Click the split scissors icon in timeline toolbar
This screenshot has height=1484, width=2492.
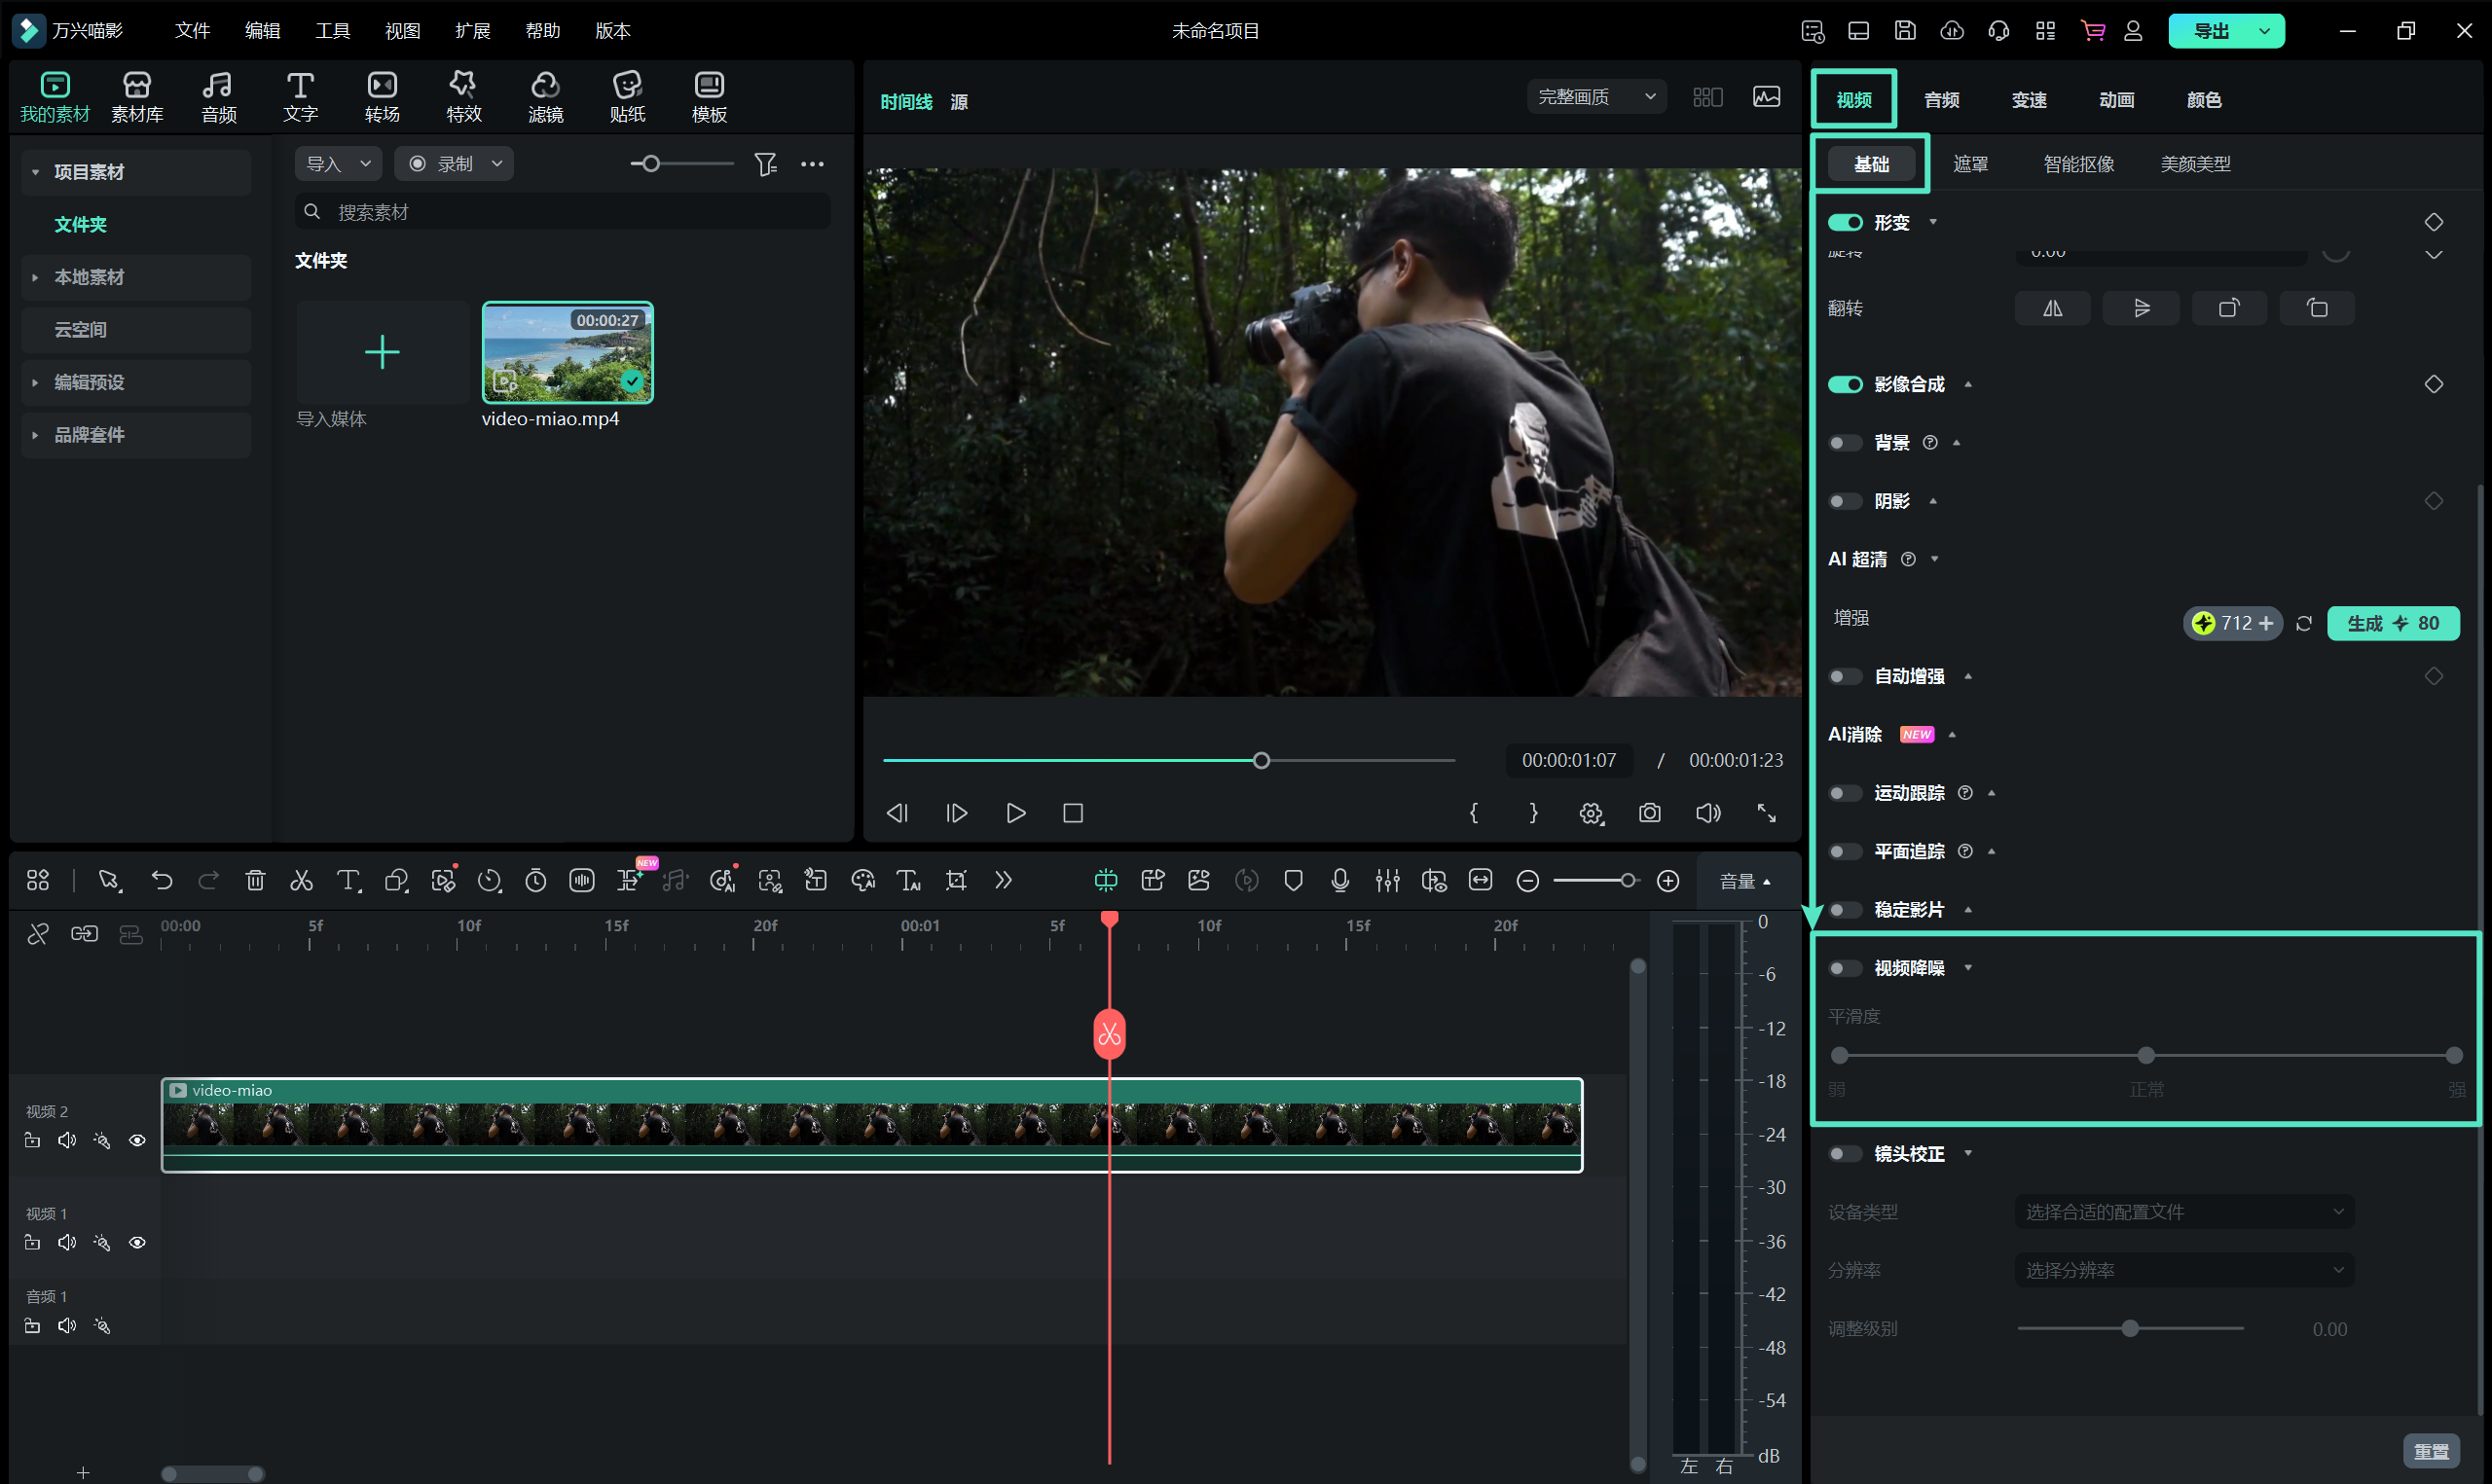301,880
